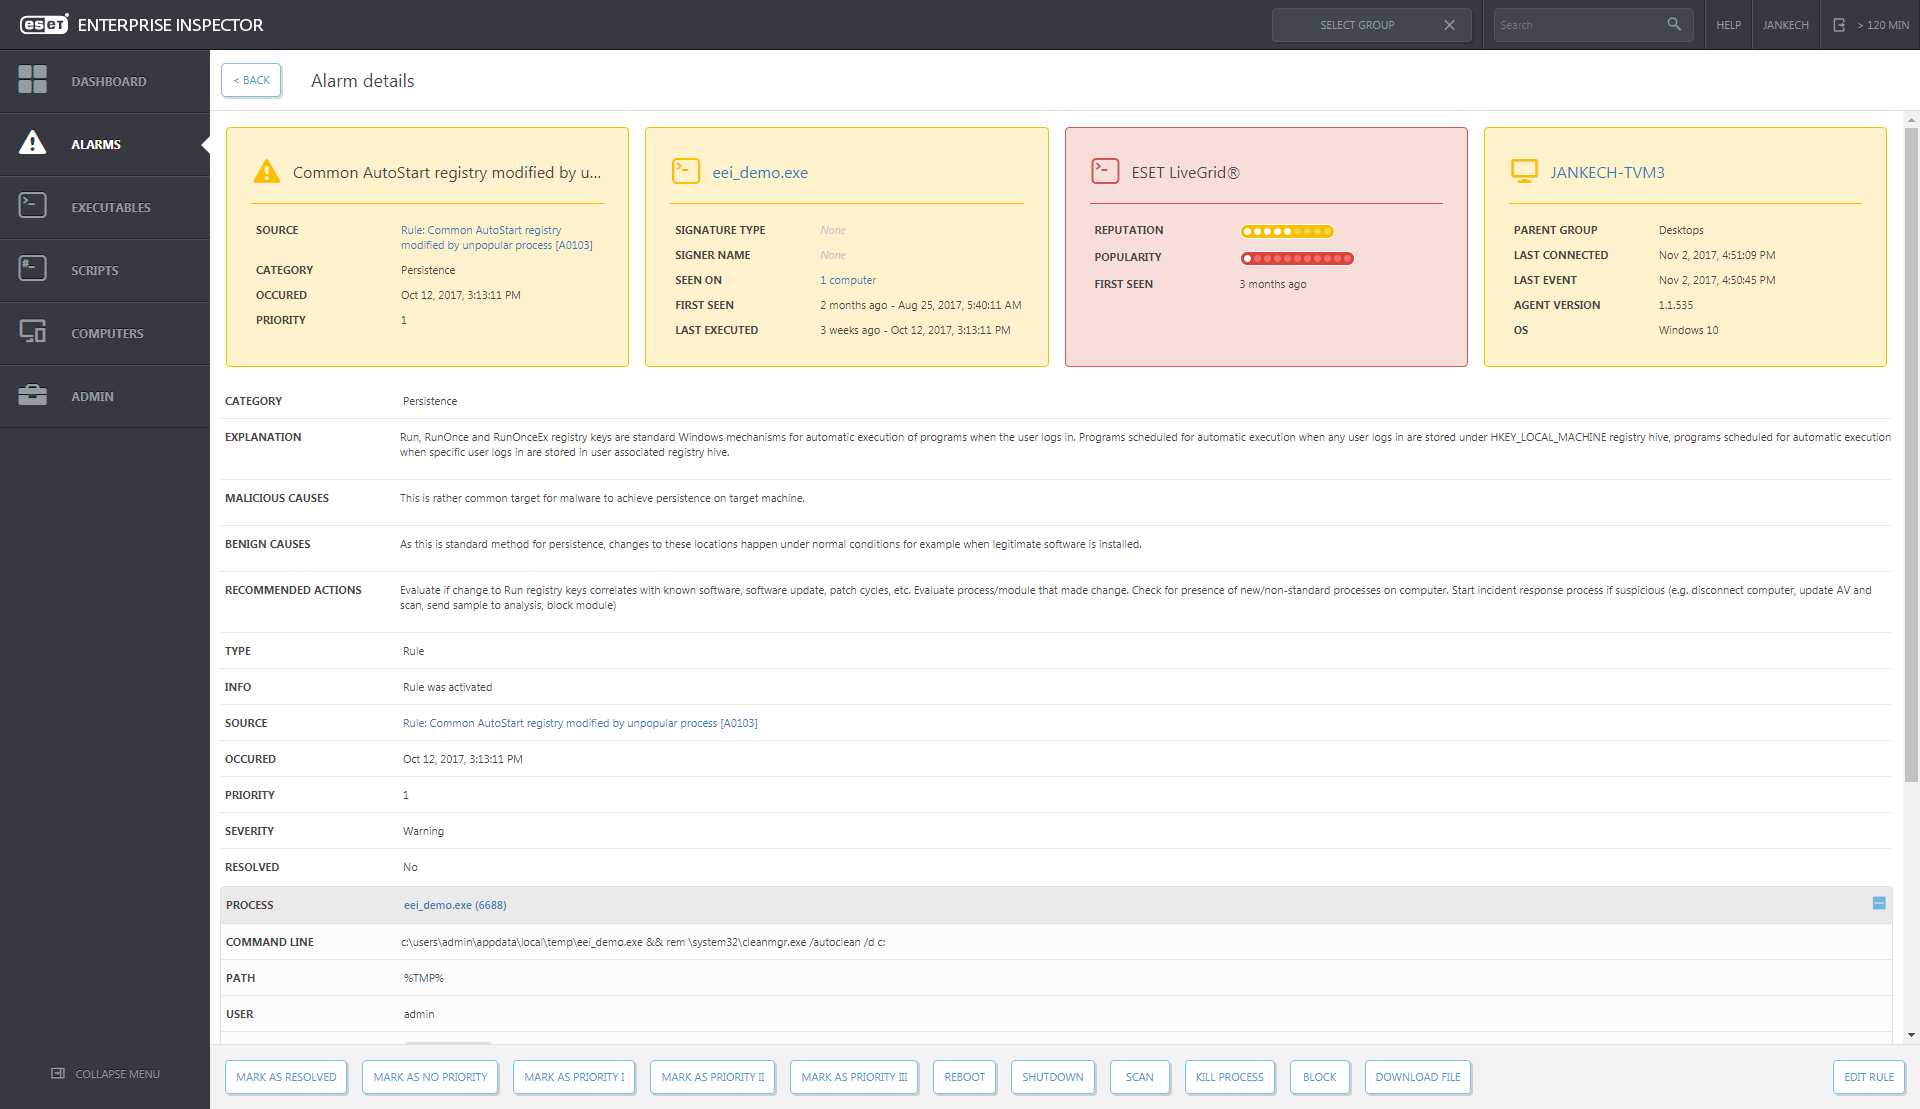Click the Block button

[1320, 1077]
